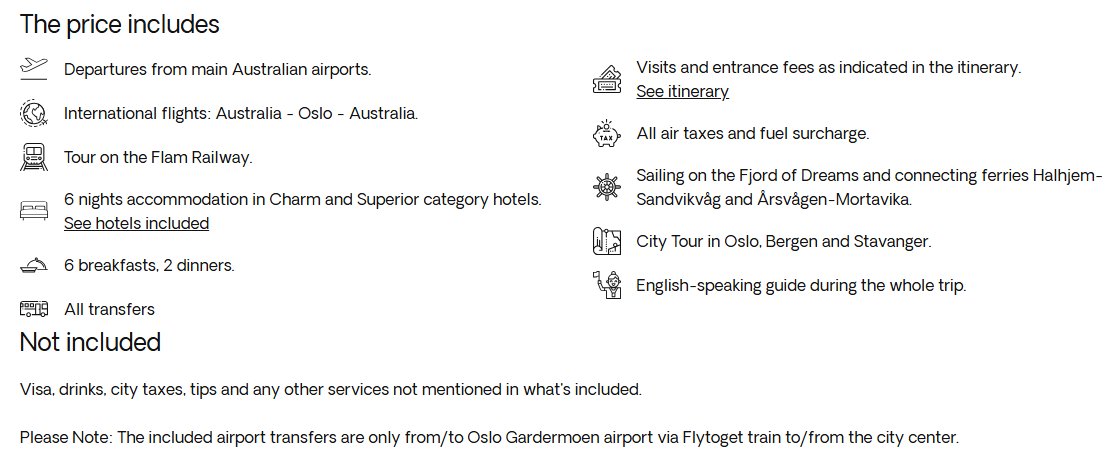Screen dimensions: 1113x450
Task: Click the ticket entrance fees icon
Action: 606,79
